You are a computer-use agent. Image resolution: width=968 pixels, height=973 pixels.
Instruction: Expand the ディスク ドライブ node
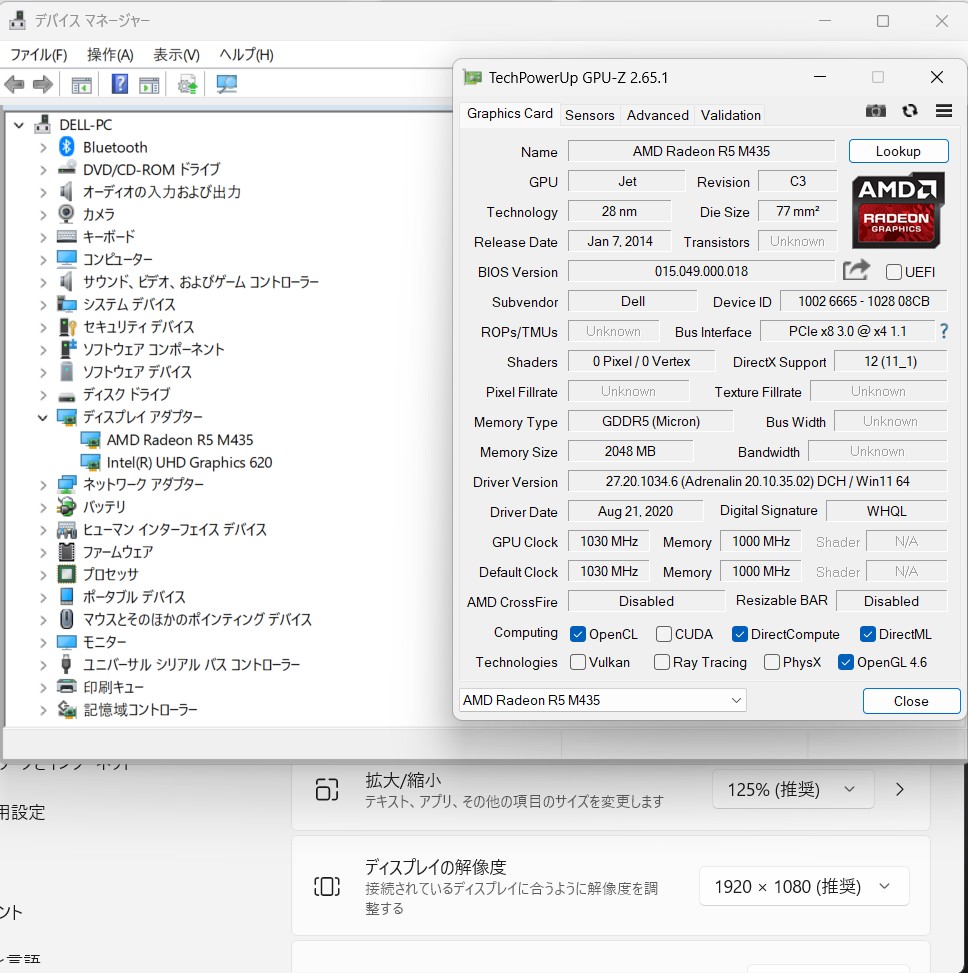tap(43, 395)
